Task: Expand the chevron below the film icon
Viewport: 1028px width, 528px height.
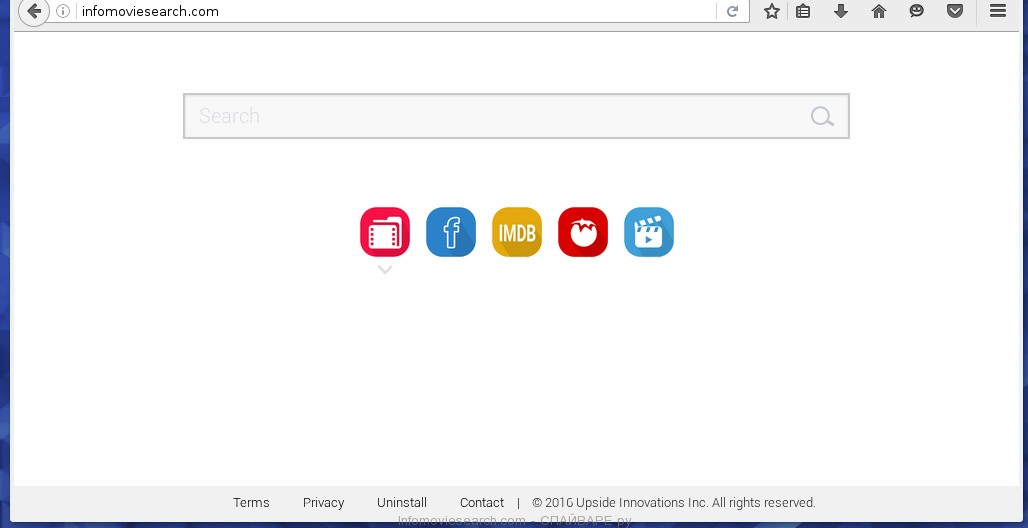Action: (x=385, y=270)
